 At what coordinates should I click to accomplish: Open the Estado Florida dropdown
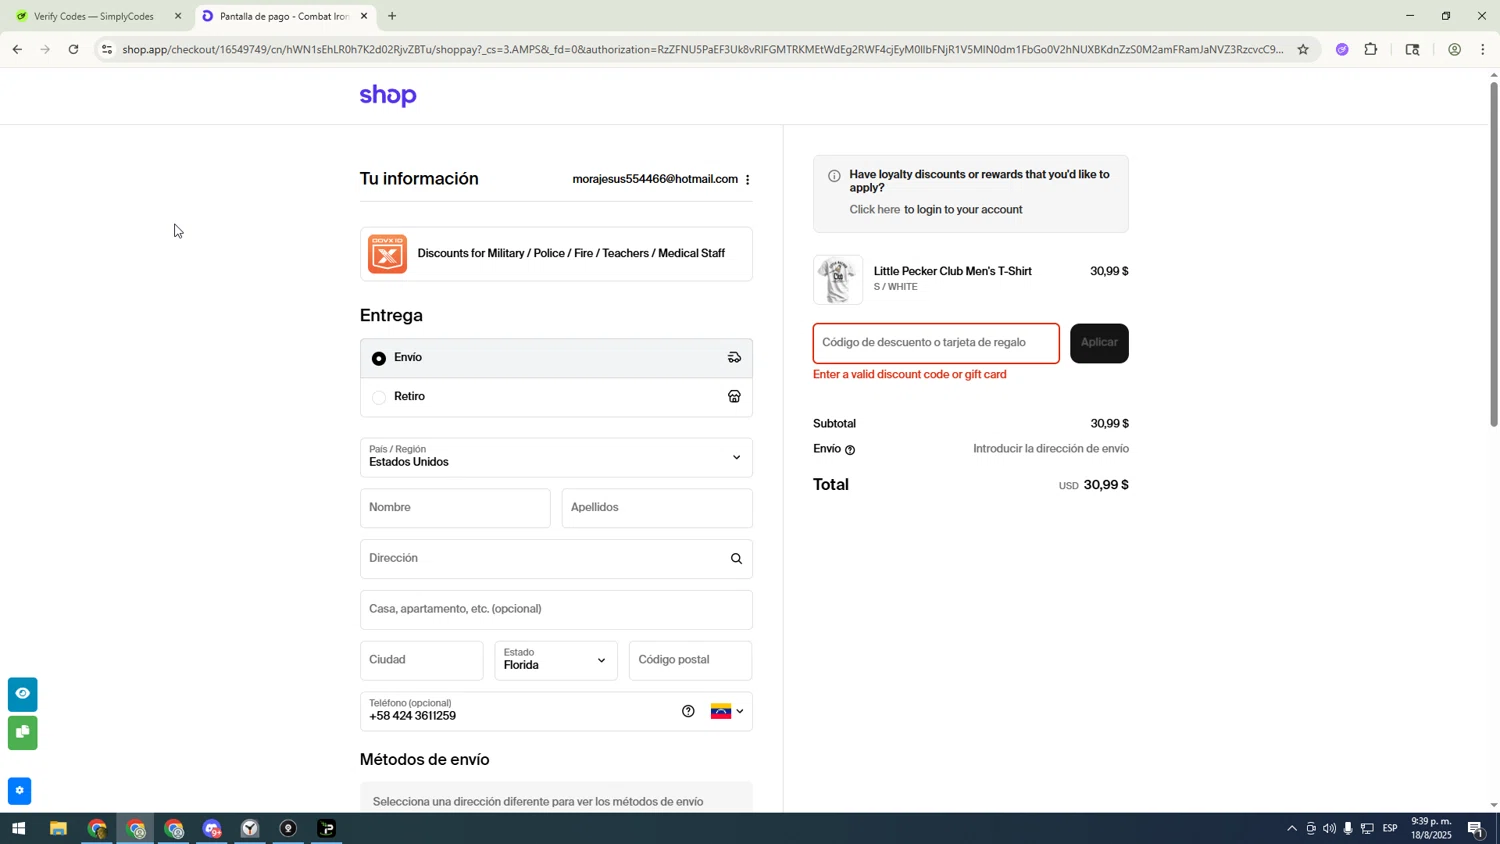coord(556,660)
